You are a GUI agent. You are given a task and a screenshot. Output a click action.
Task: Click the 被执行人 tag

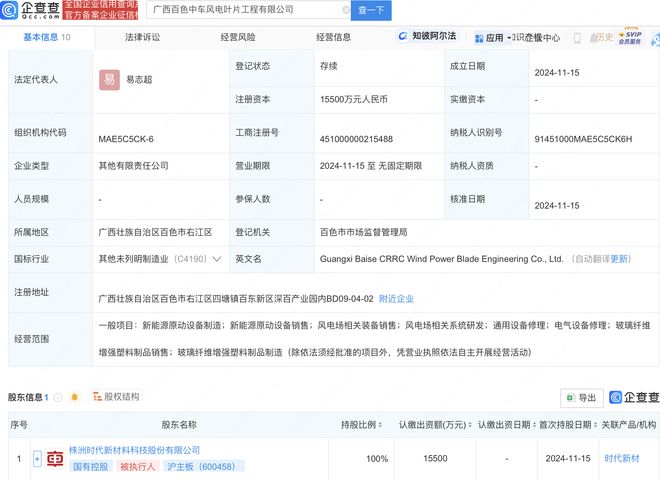[x=138, y=467]
